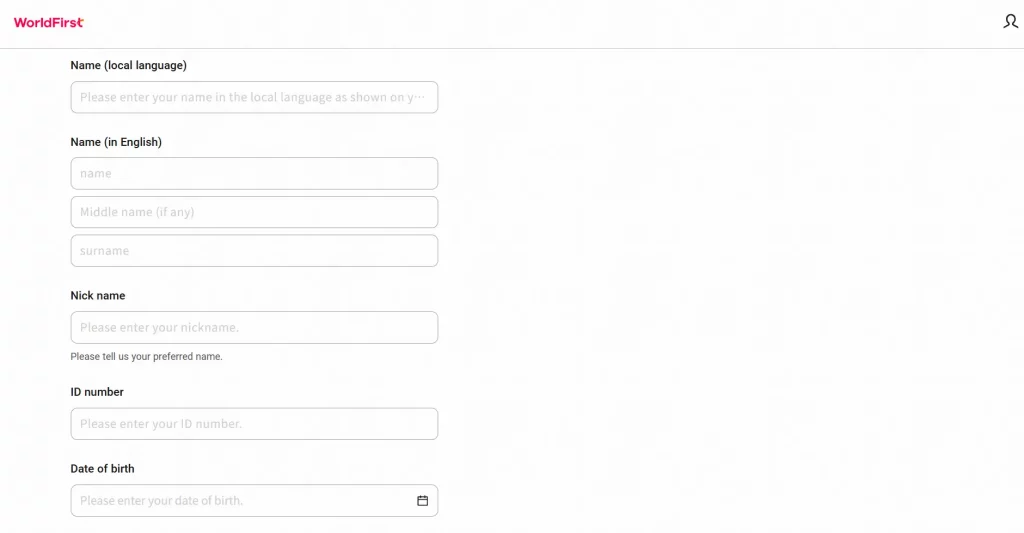This screenshot has width=1024, height=533.
Task: Click the 'Date of birth' label
Action: pos(103,468)
